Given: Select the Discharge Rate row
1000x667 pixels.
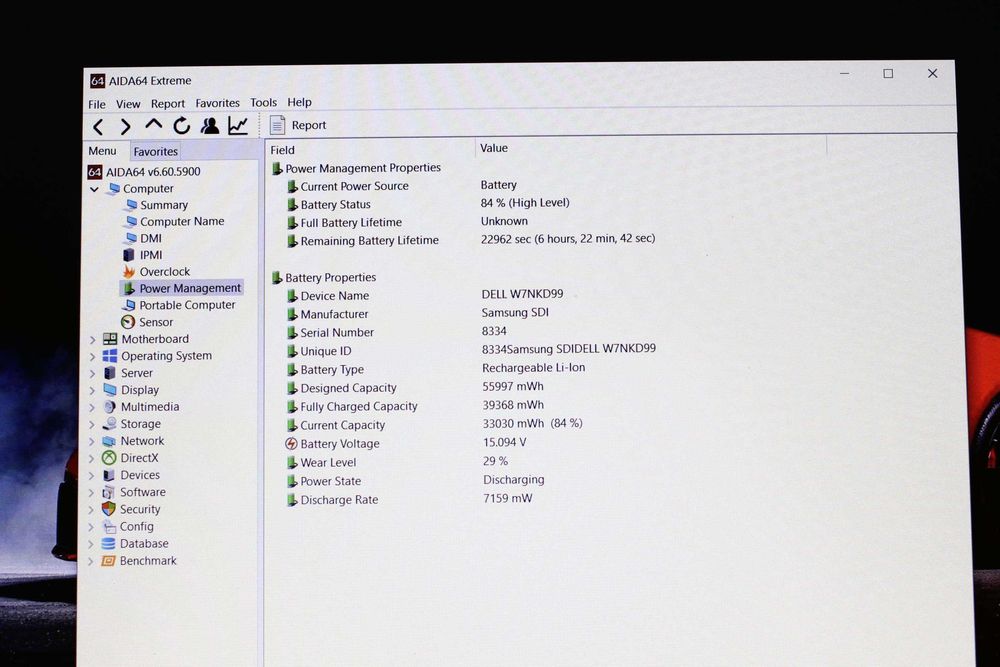Looking at the screenshot, I should tap(409, 499).
